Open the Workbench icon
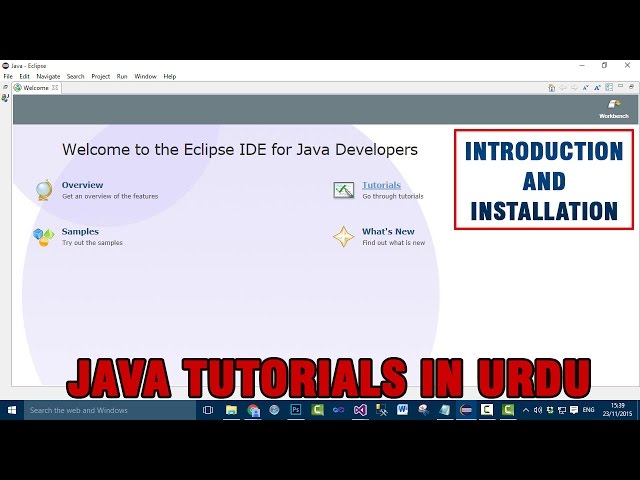Screen dimensions: 640x480 pos(613,104)
